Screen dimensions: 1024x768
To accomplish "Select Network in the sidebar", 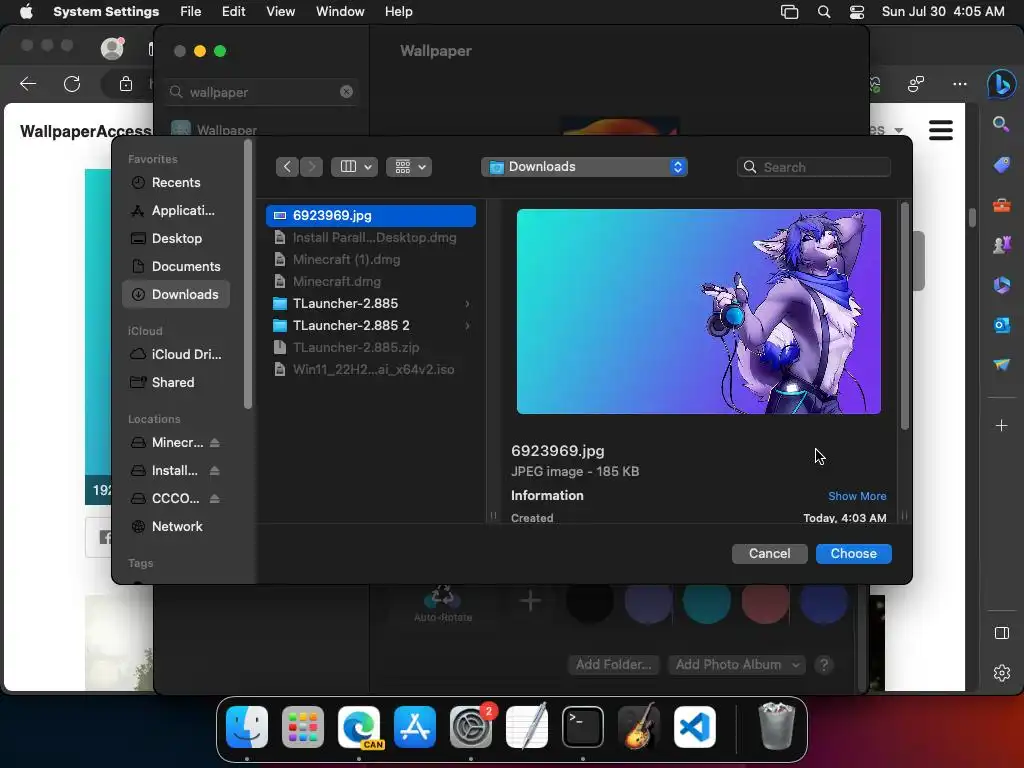I will point(176,527).
